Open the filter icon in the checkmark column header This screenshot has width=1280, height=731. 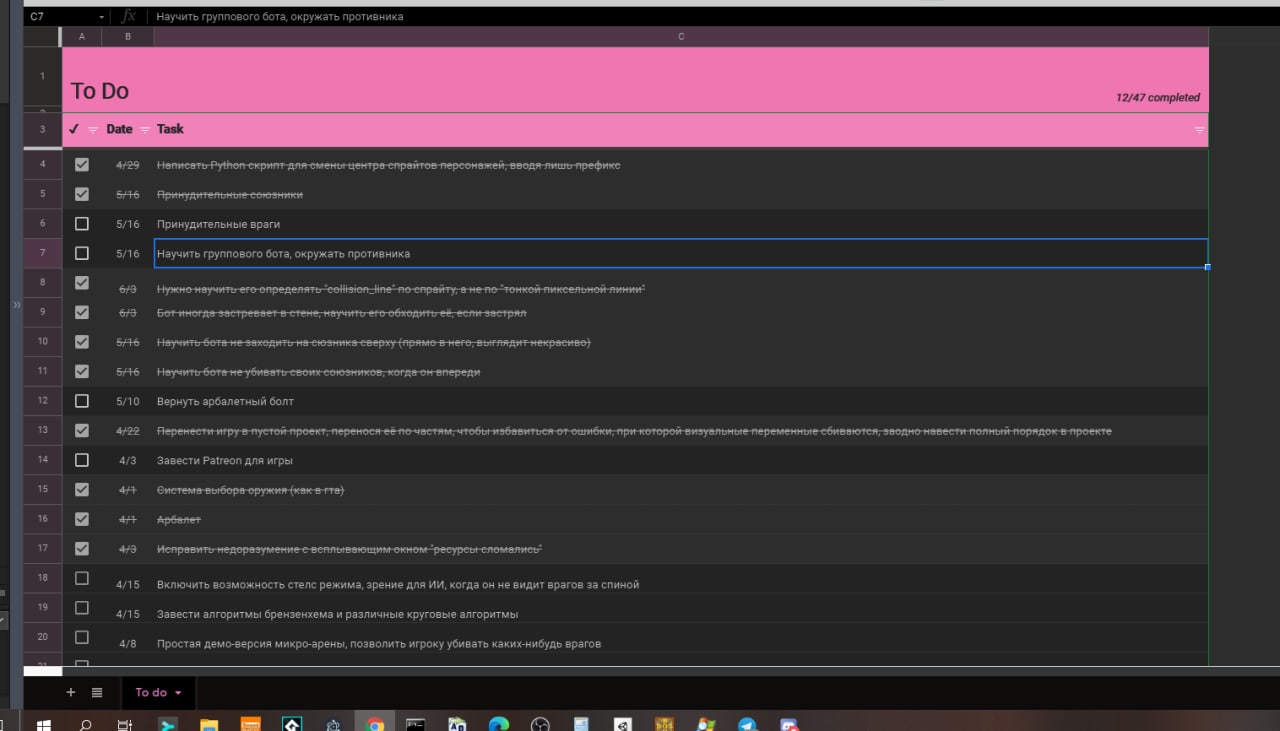point(93,130)
